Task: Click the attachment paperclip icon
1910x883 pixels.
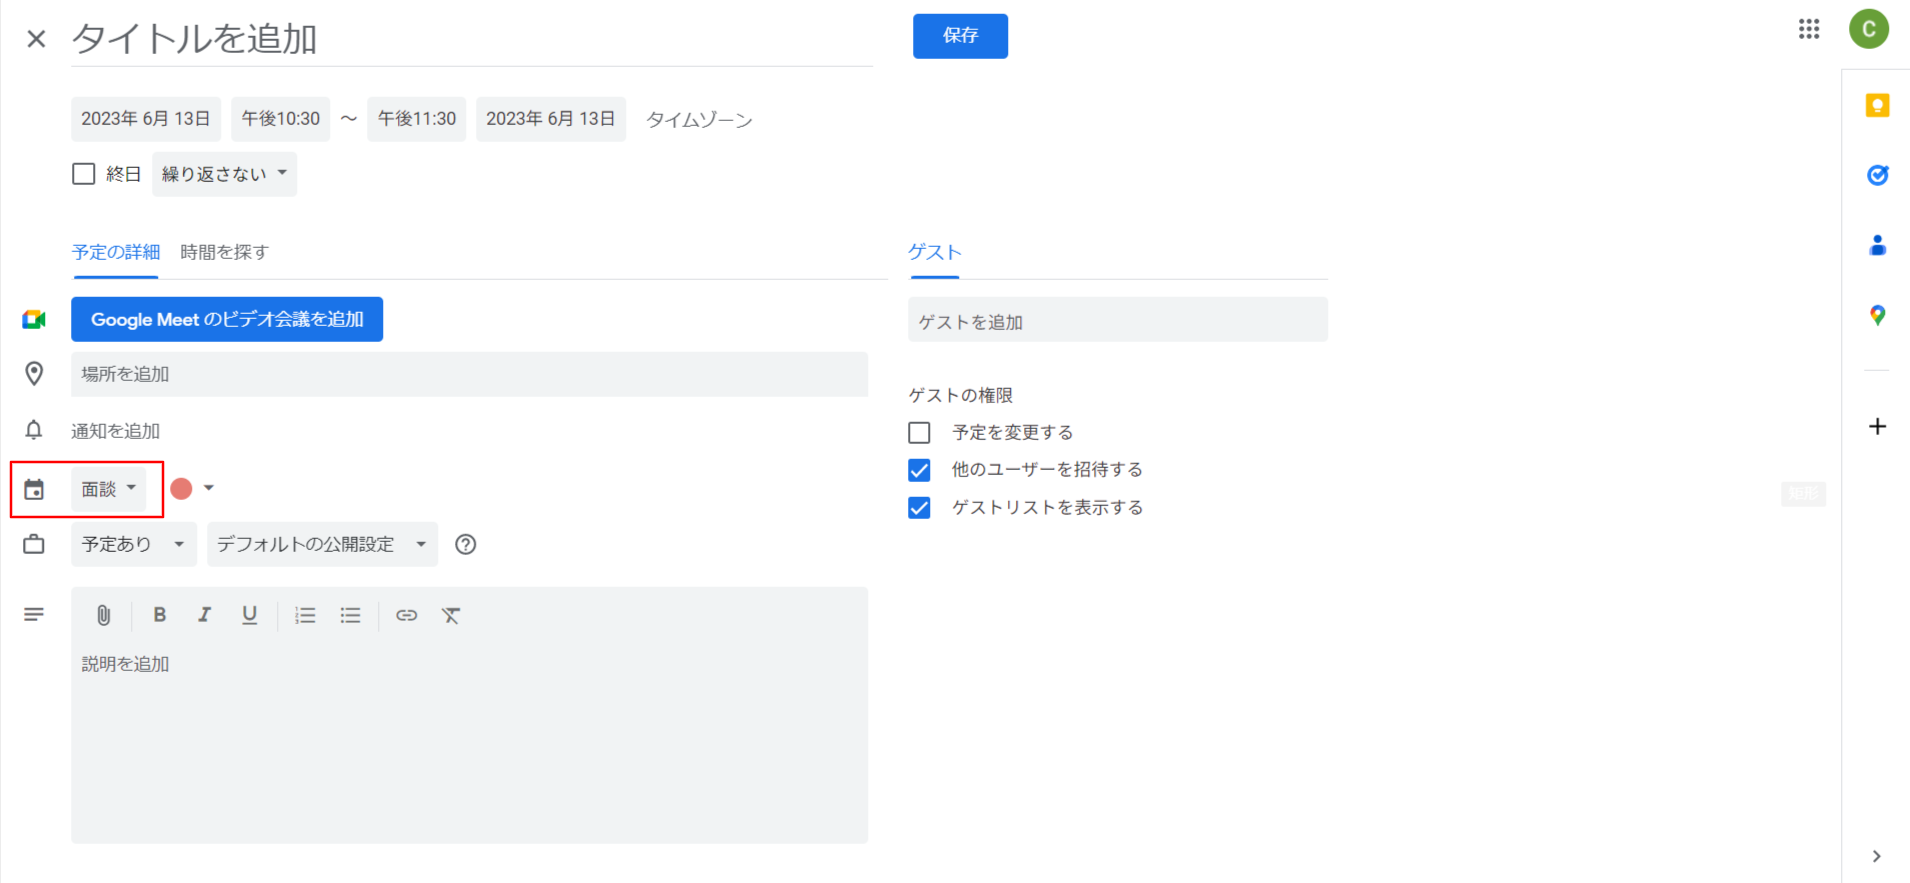Action: pyautogui.click(x=103, y=615)
